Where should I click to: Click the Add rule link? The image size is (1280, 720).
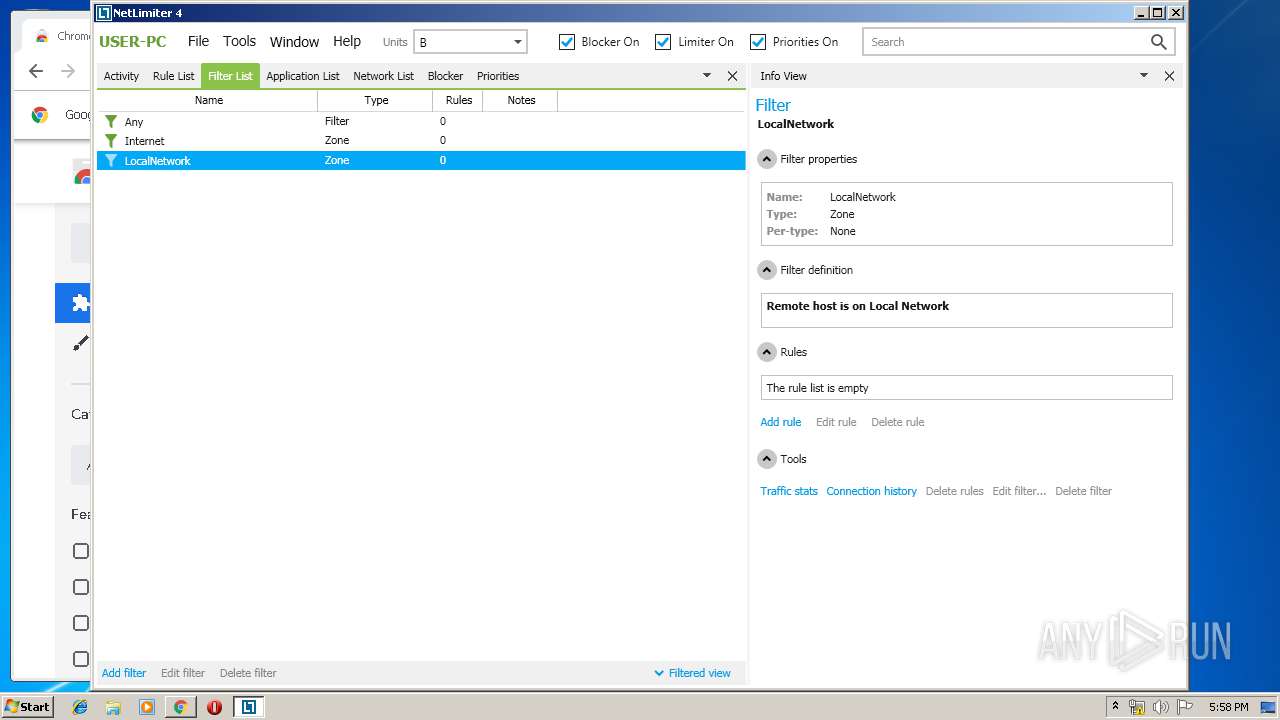pos(781,422)
